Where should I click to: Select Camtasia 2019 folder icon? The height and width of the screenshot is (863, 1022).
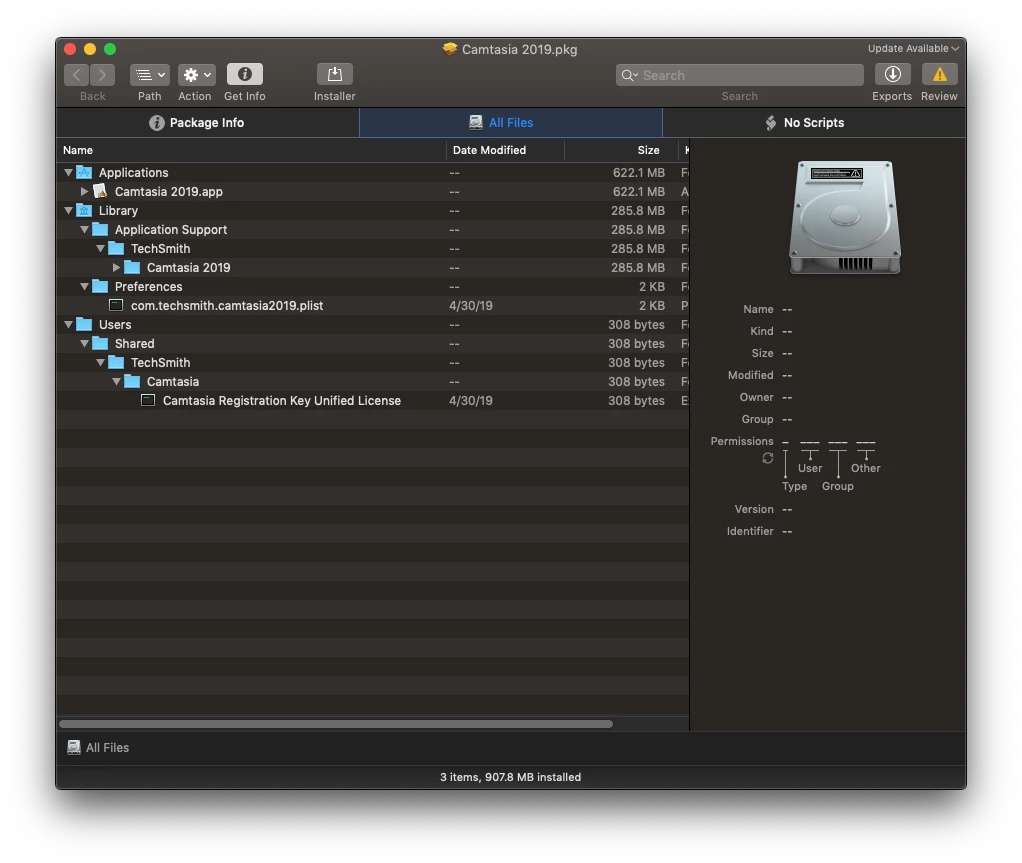point(132,267)
